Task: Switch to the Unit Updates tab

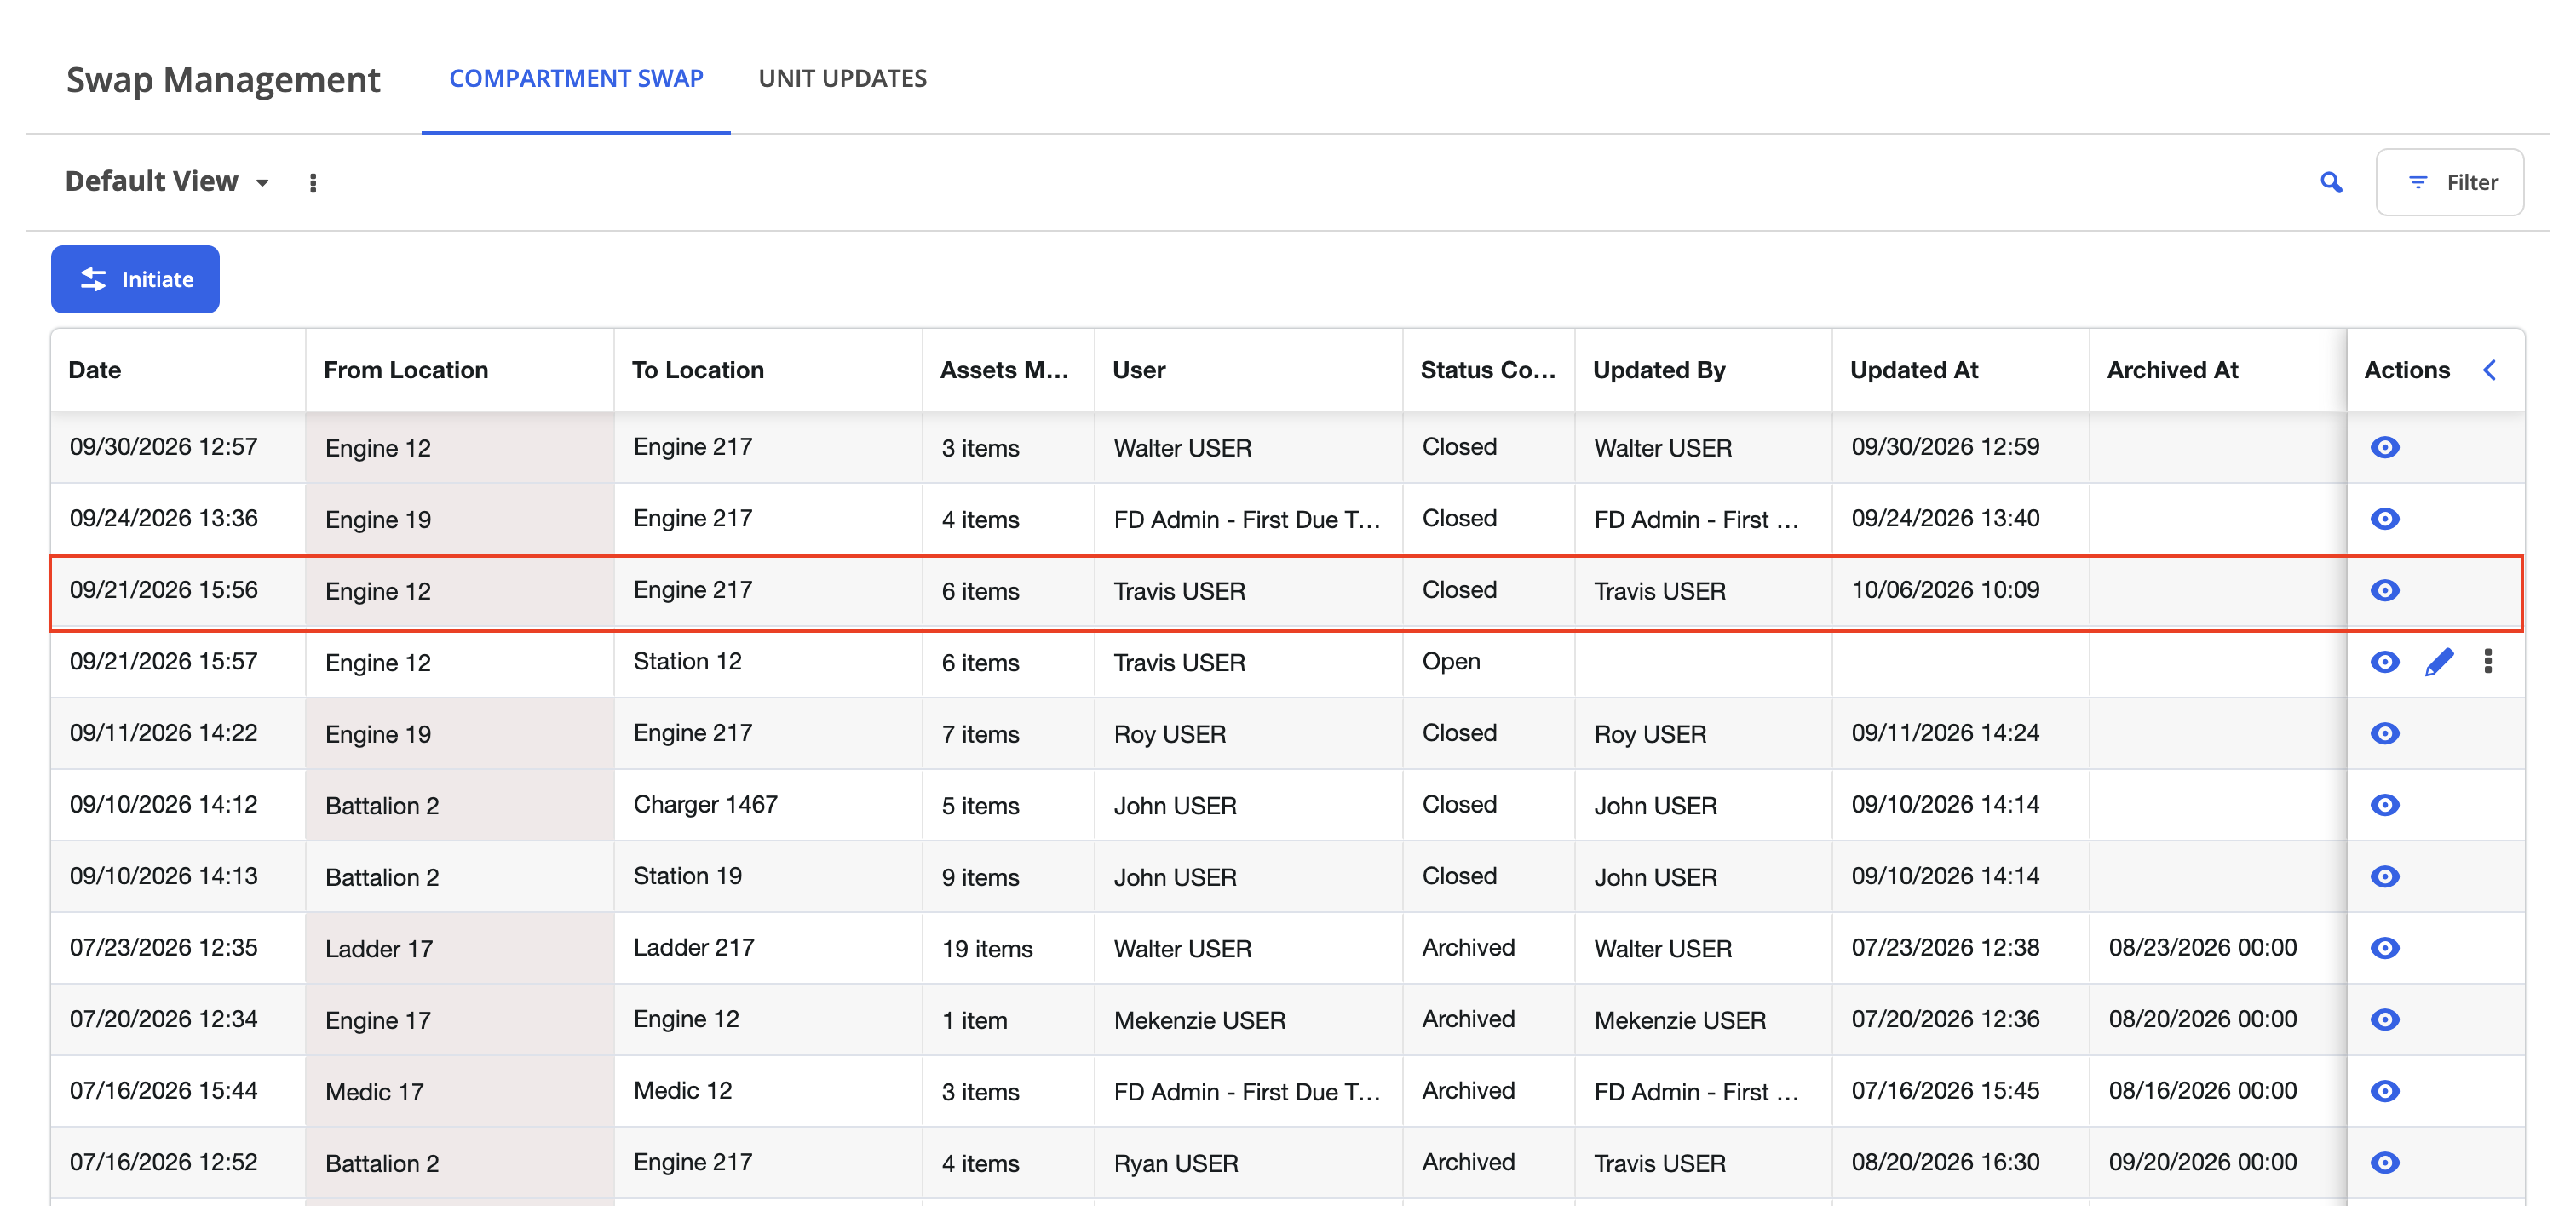Action: (842, 78)
